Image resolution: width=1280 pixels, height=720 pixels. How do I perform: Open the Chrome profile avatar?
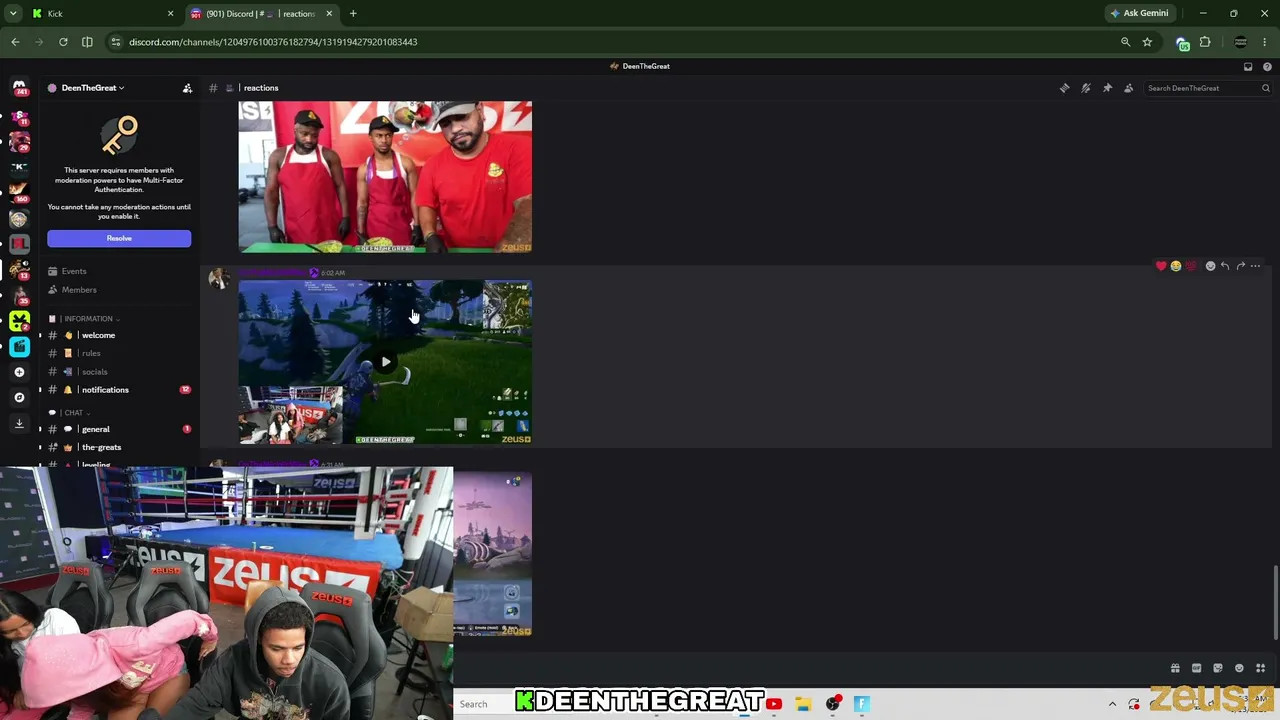(1241, 42)
